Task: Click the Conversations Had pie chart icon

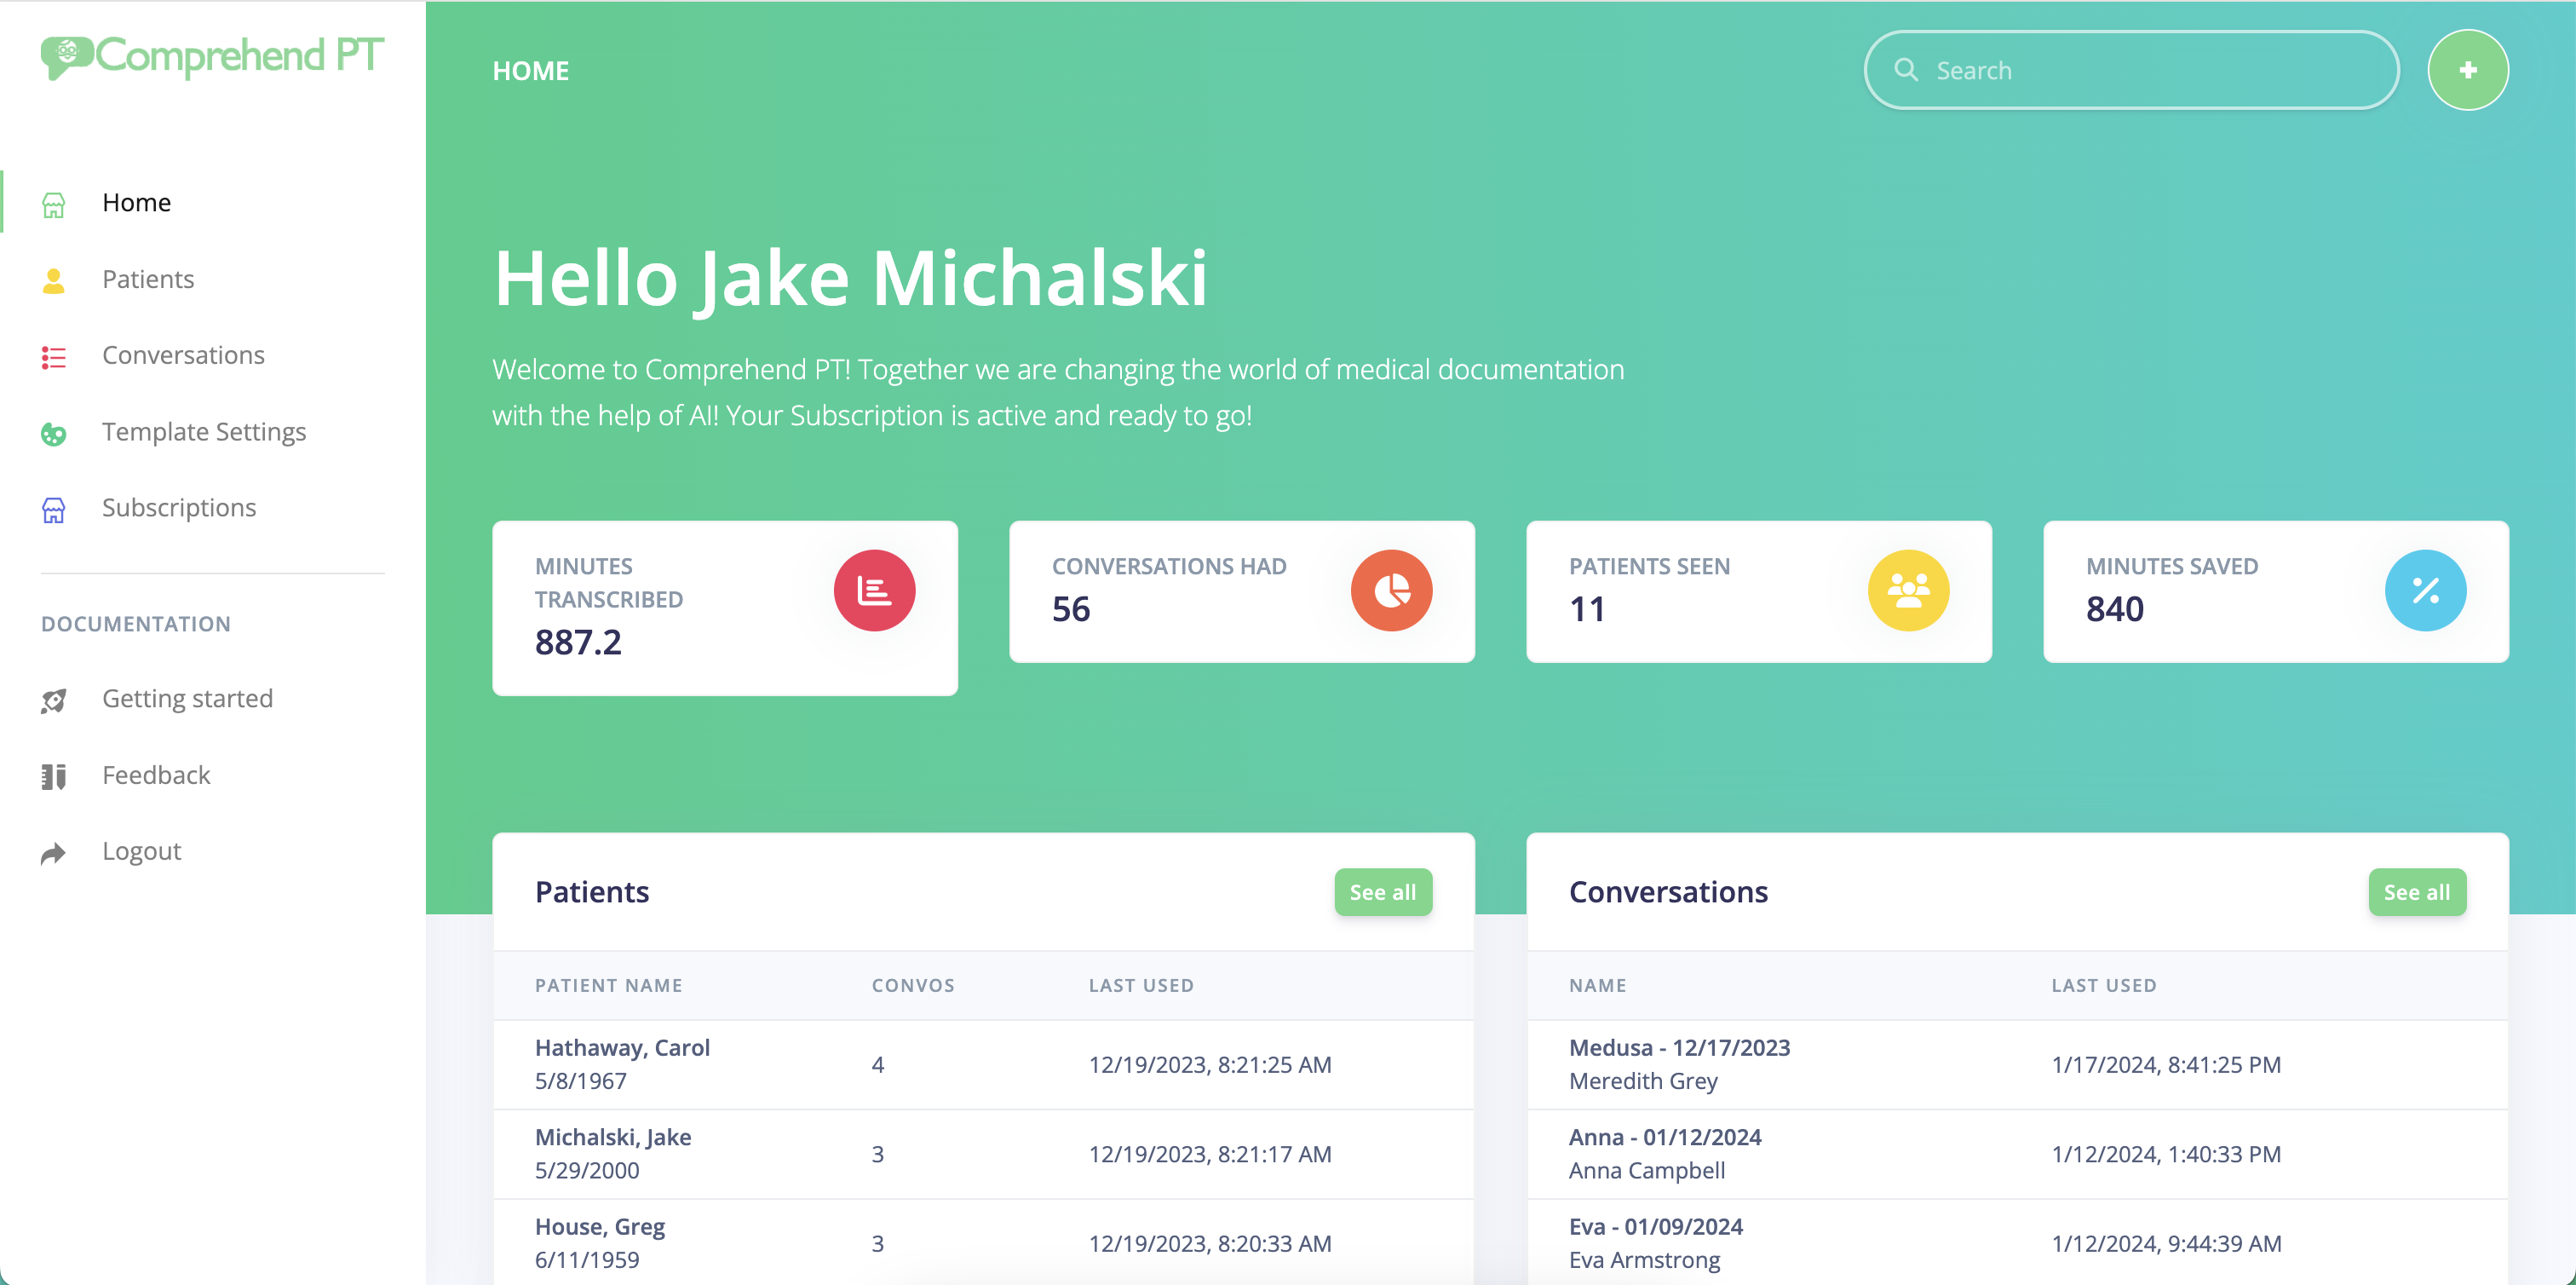Action: point(1391,590)
